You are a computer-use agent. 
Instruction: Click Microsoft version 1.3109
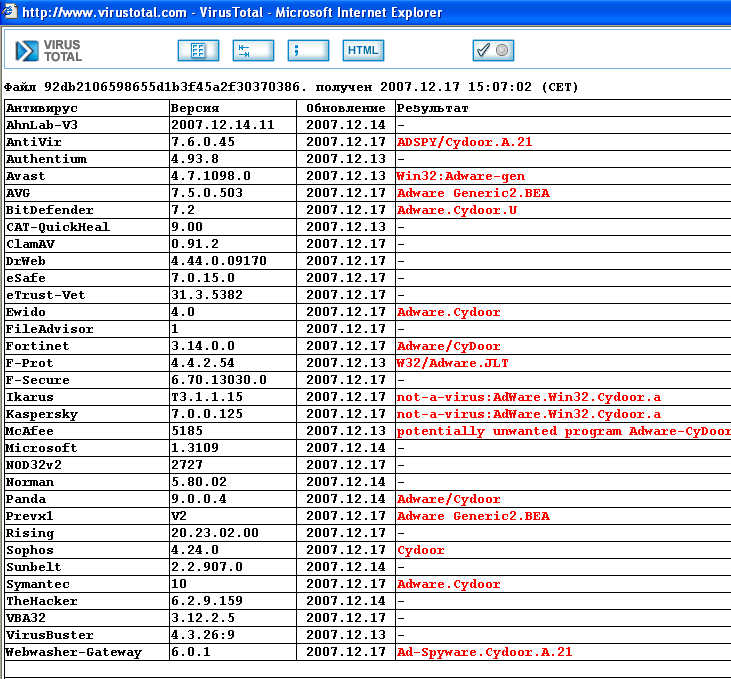[x=194, y=448]
